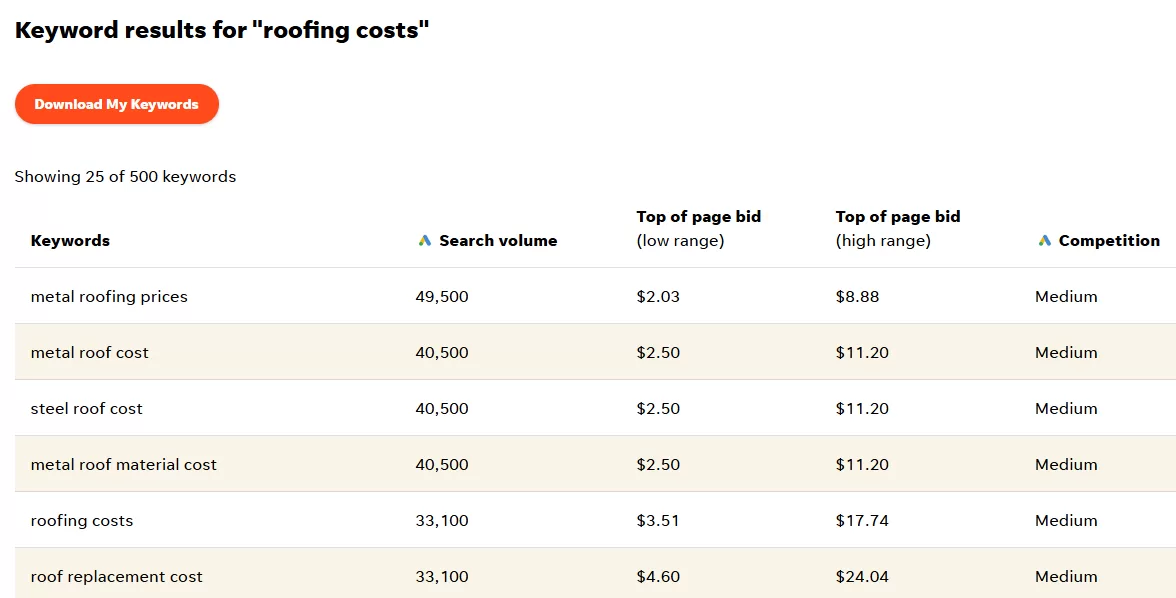
Task: Click the $3.51 low range bid
Action: point(658,521)
